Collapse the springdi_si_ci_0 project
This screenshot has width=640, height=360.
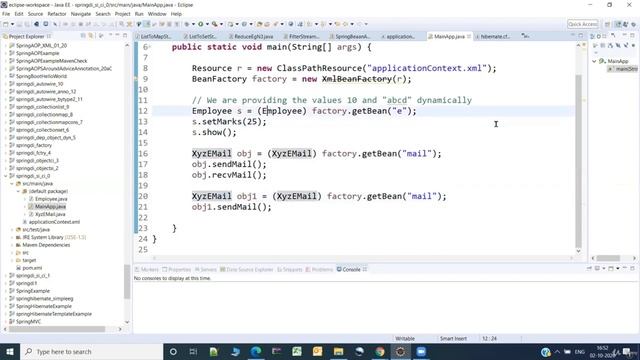(6, 176)
